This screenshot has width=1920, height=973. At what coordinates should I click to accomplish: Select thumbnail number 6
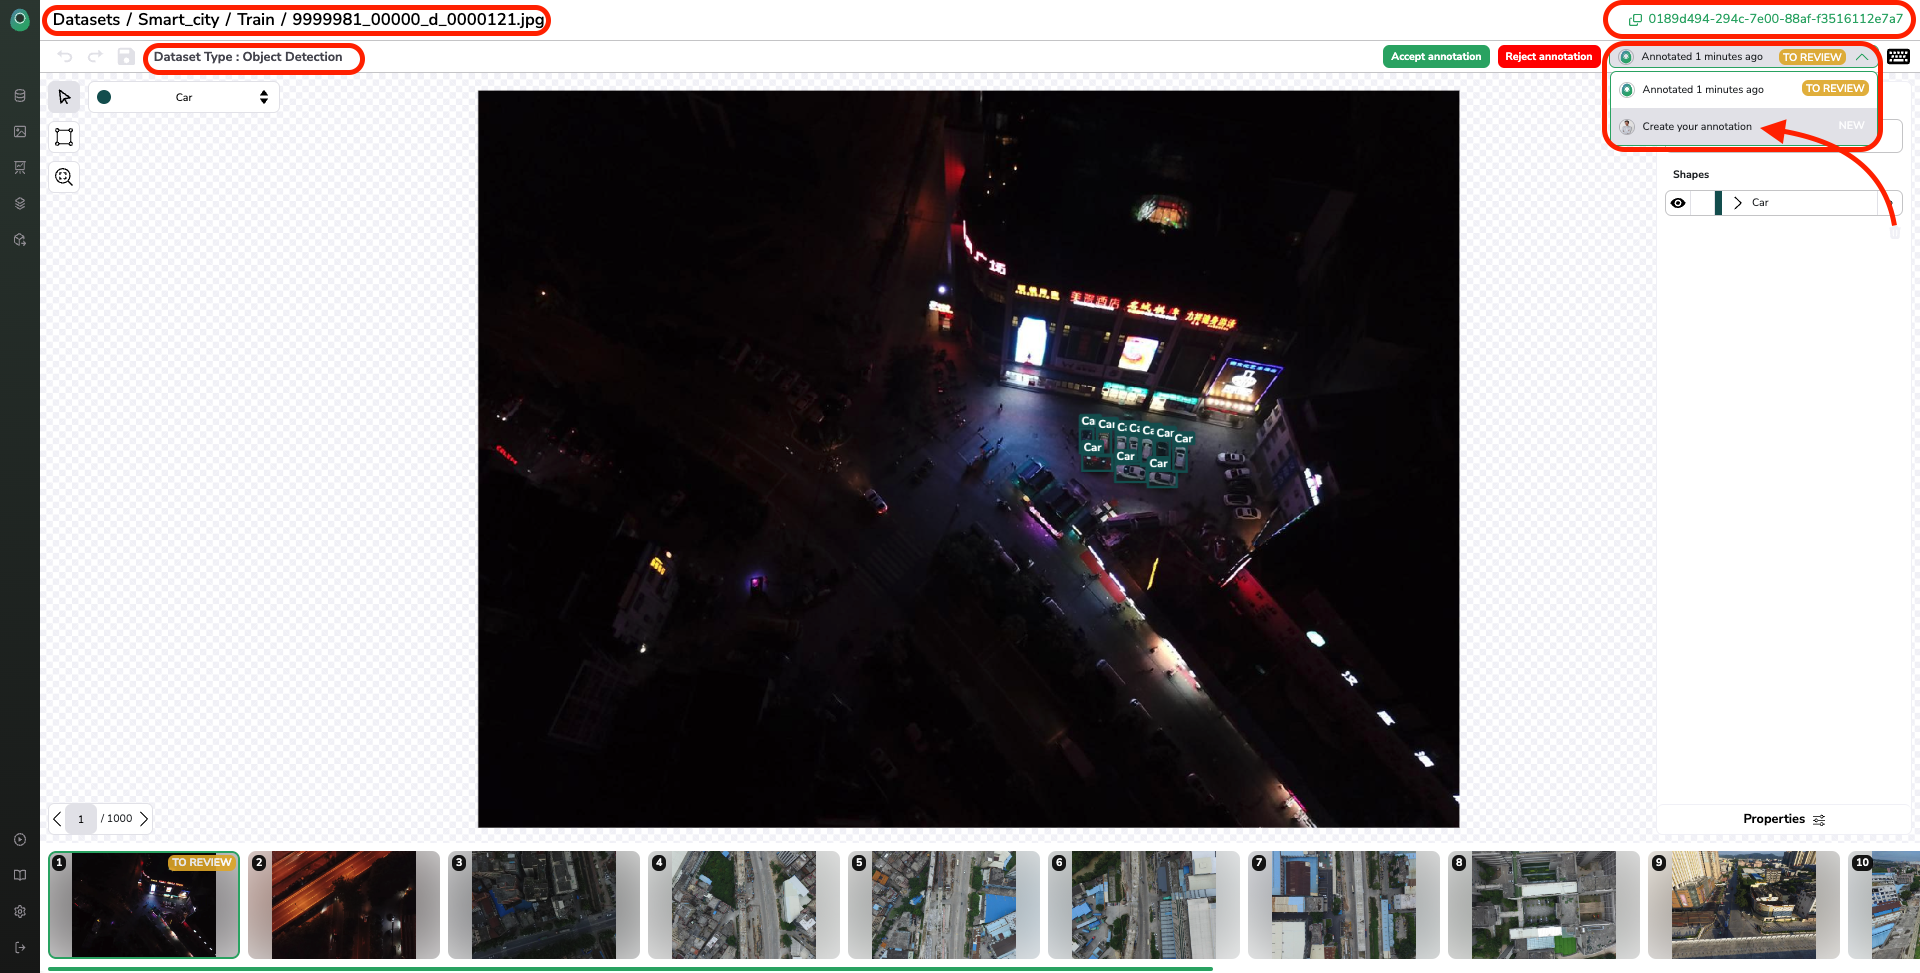pos(1144,905)
